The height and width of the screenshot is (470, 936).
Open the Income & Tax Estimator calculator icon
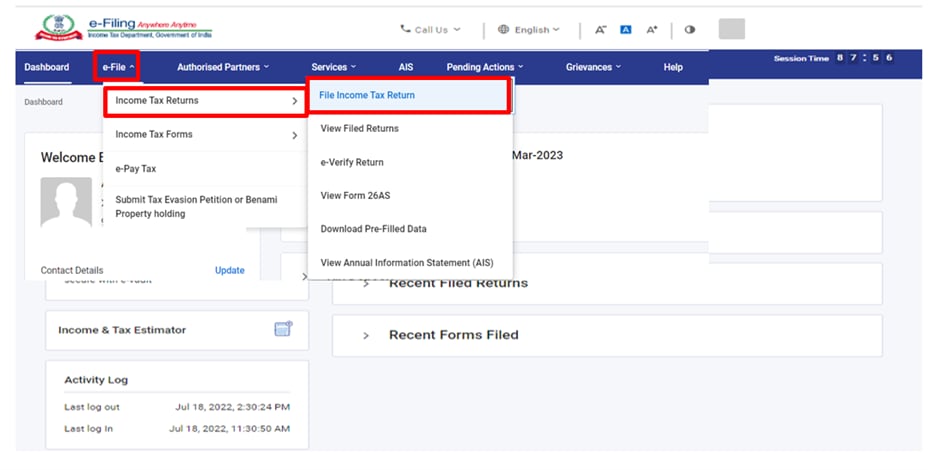click(283, 329)
